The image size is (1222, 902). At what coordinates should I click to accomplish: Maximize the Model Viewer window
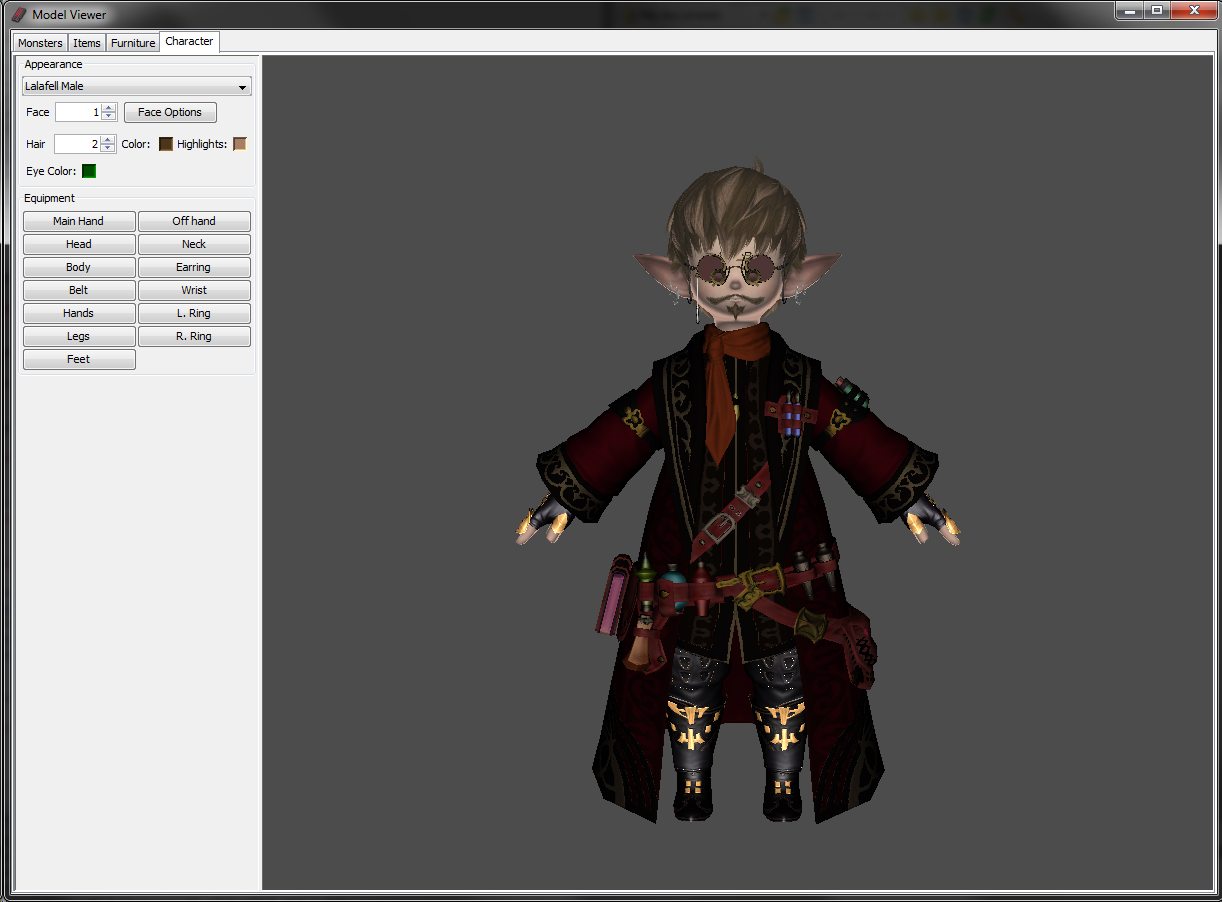point(1157,10)
